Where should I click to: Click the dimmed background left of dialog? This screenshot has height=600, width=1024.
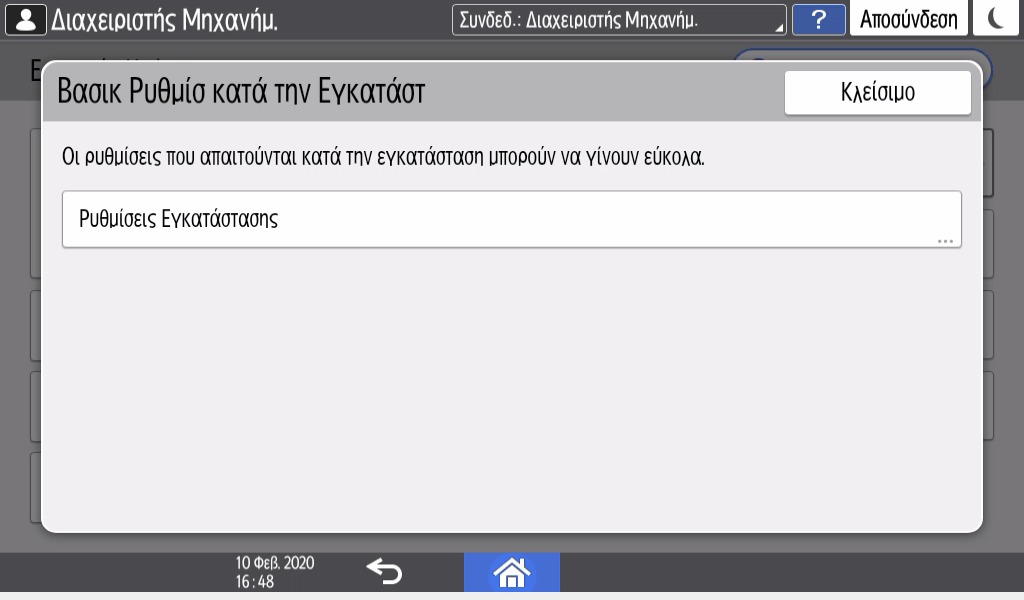pyautogui.click(x=19, y=300)
